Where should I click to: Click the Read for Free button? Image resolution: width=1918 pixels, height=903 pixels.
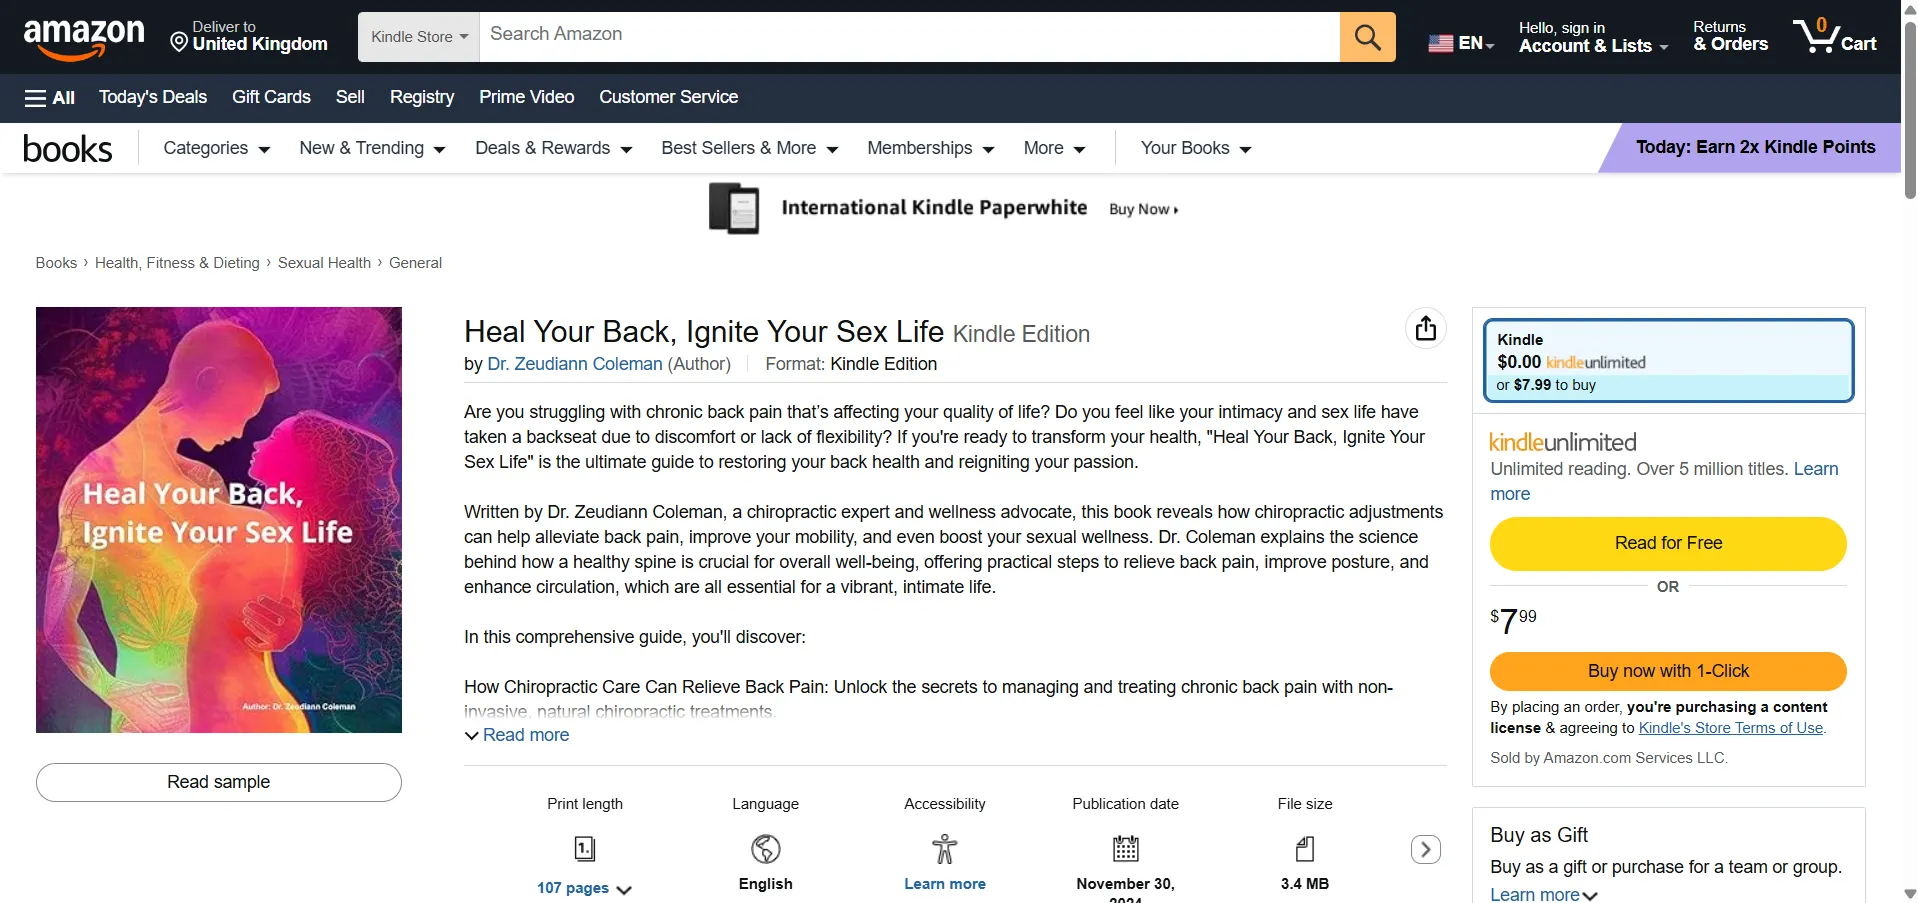[1668, 543]
